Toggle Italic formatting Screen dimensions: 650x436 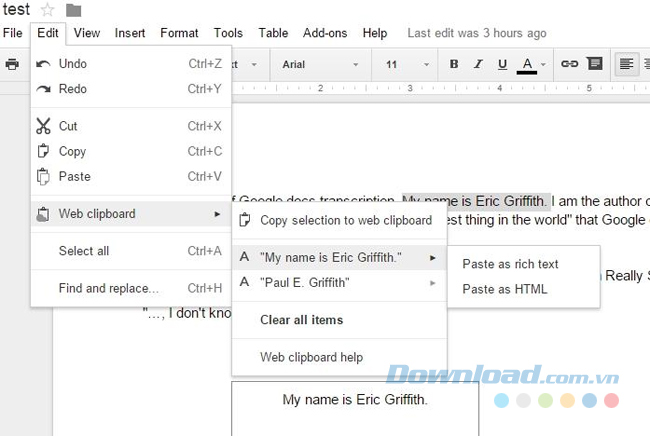[x=478, y=64]
